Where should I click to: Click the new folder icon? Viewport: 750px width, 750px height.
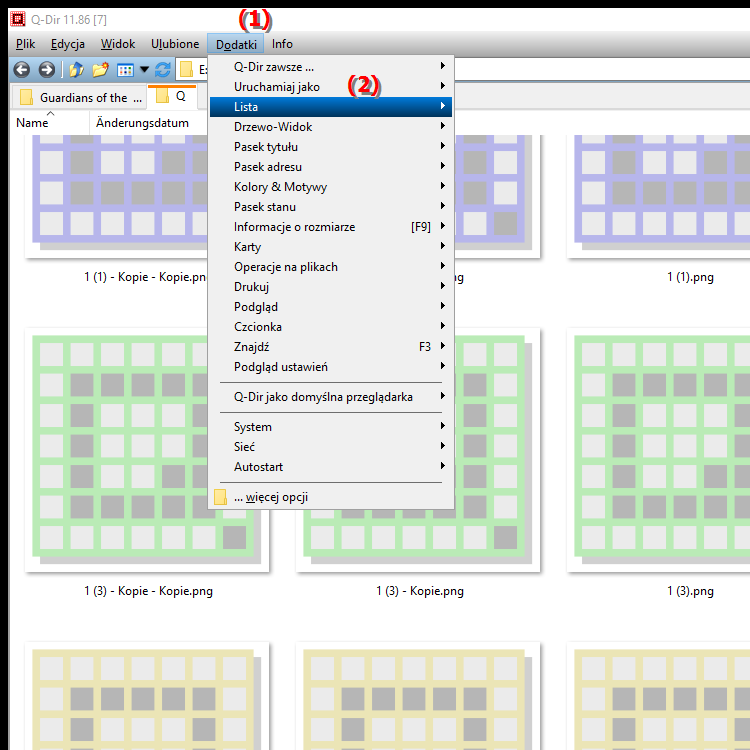click(x=100, y=70)
